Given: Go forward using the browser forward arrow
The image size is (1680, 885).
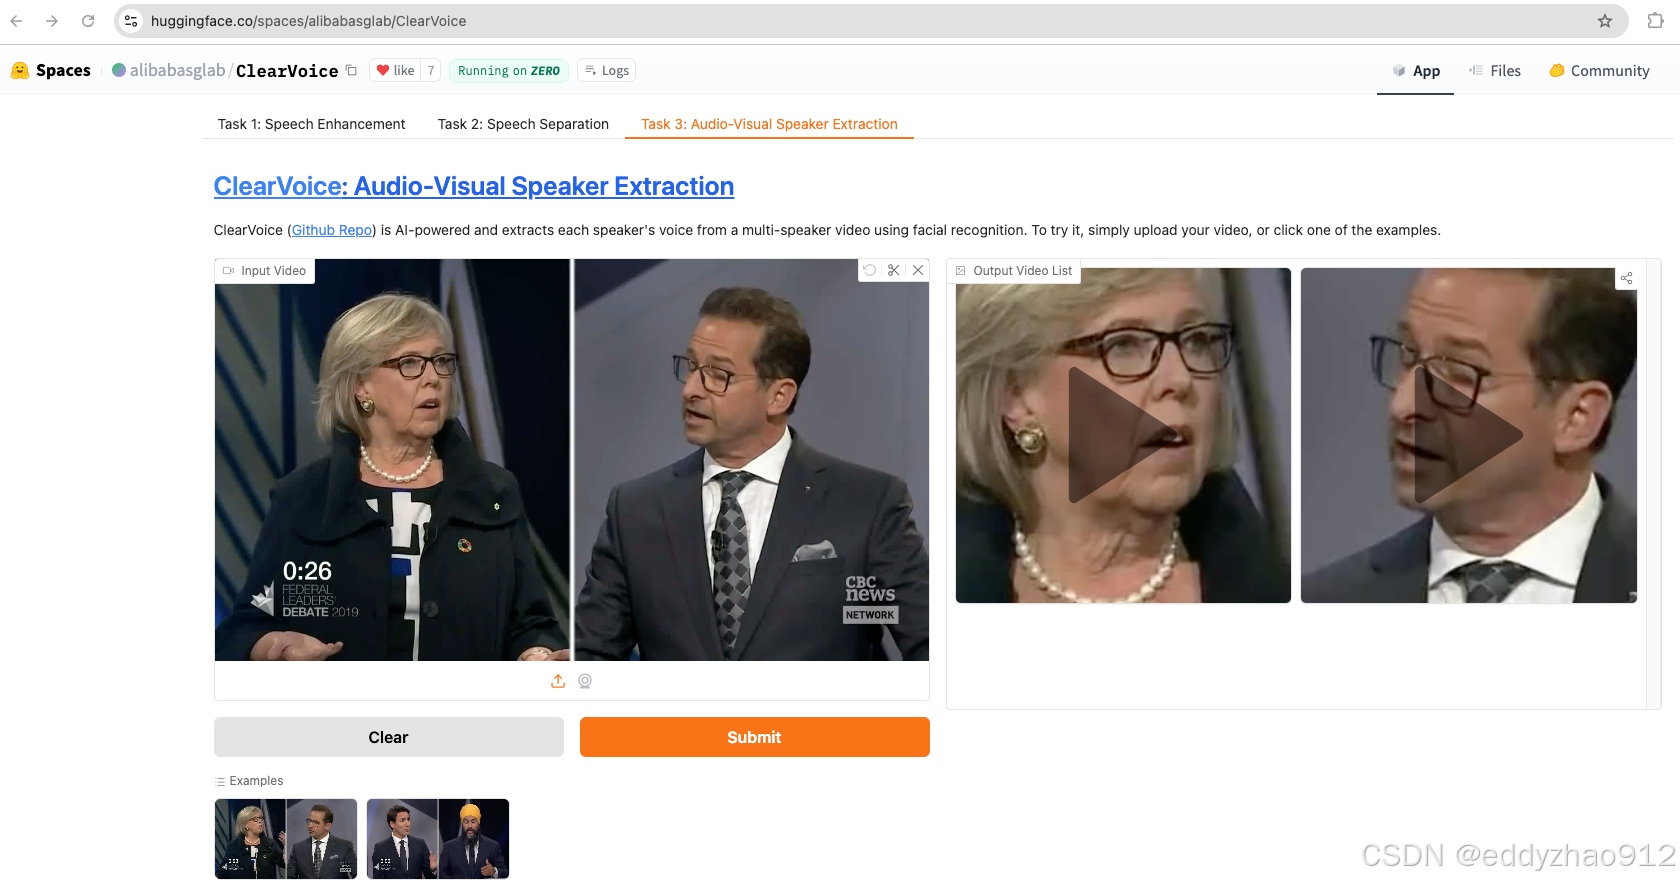Looking at the screenshot, I should click(x=52, y=21).
